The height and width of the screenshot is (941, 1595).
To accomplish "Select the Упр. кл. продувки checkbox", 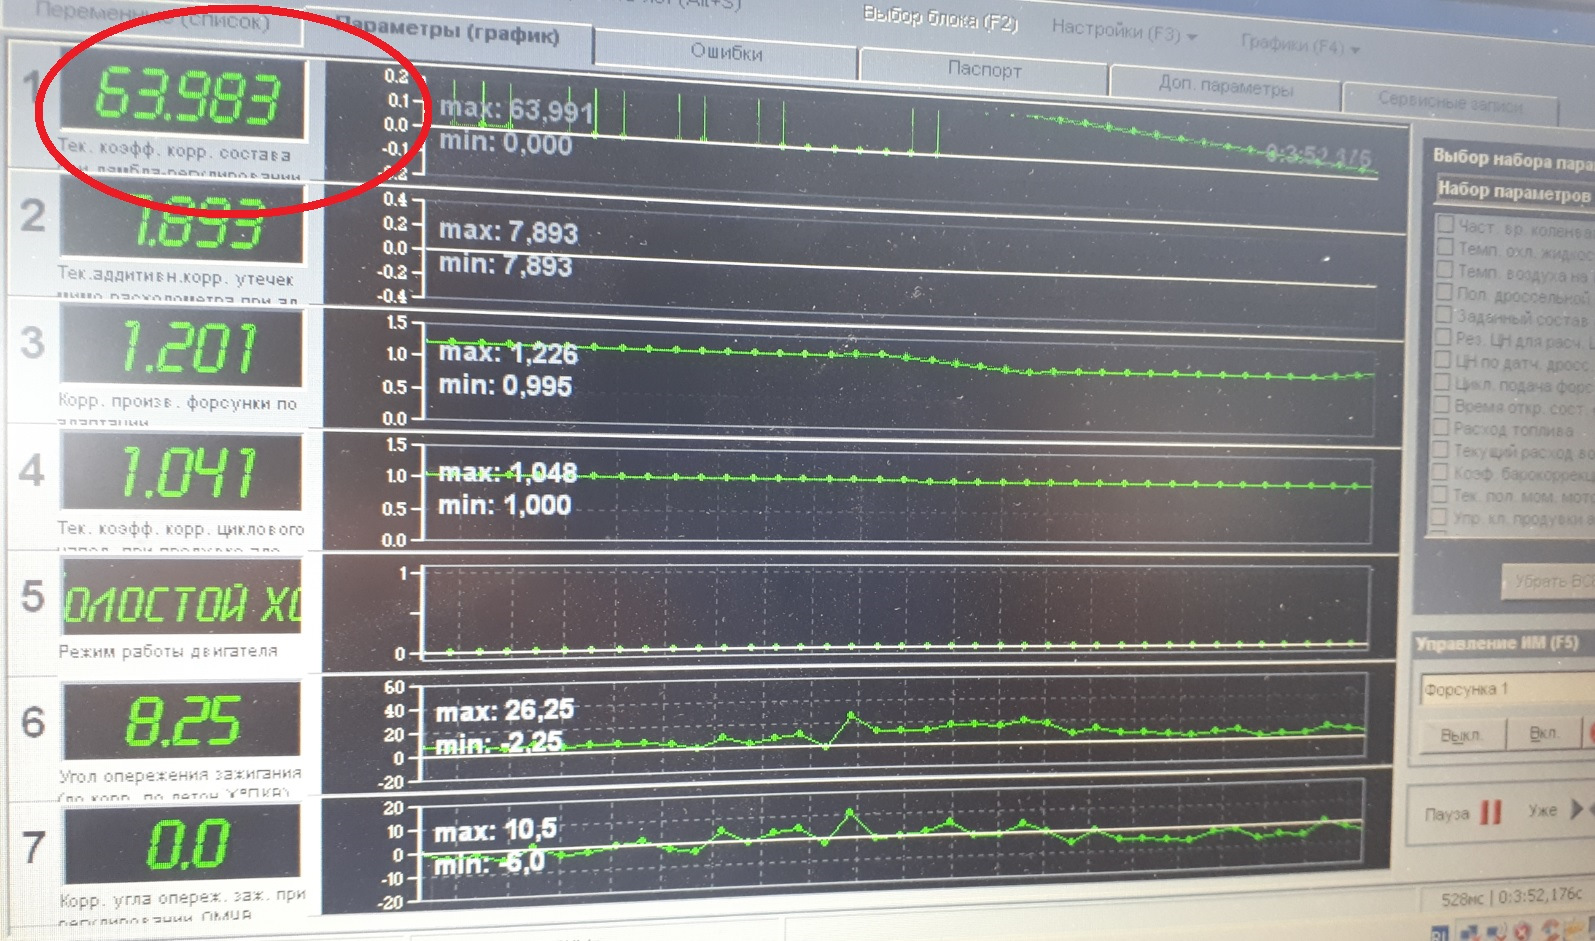I will pos(1438,516).
